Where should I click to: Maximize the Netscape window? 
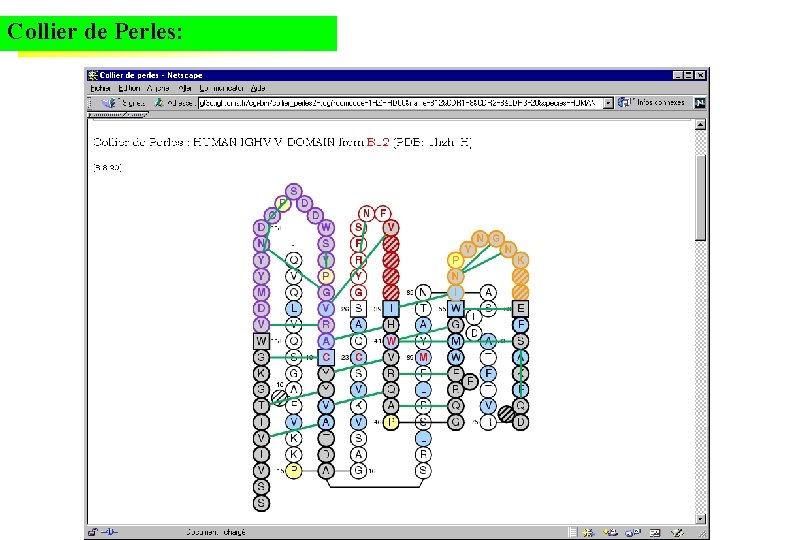[x=688, y=75]
